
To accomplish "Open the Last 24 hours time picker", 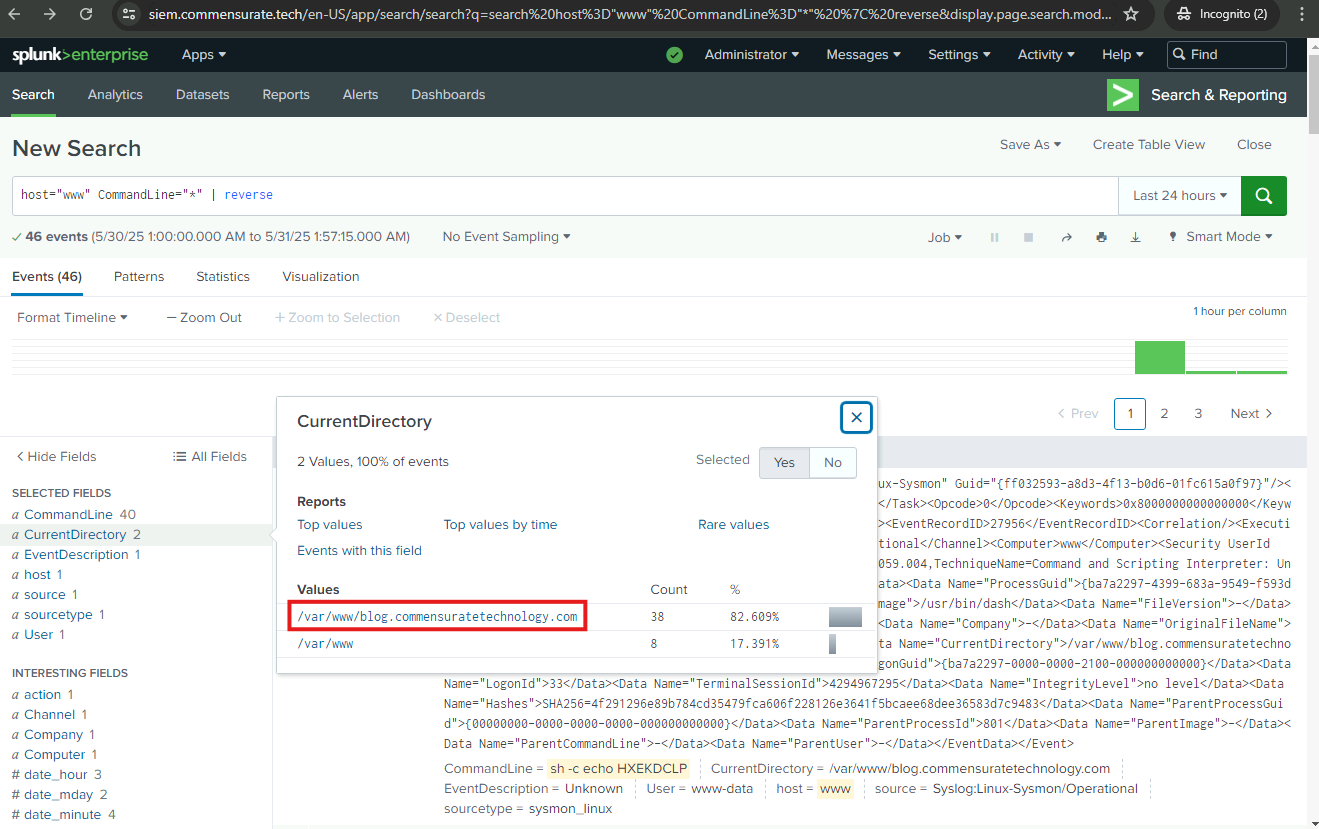I will [x=1179, y=196].
